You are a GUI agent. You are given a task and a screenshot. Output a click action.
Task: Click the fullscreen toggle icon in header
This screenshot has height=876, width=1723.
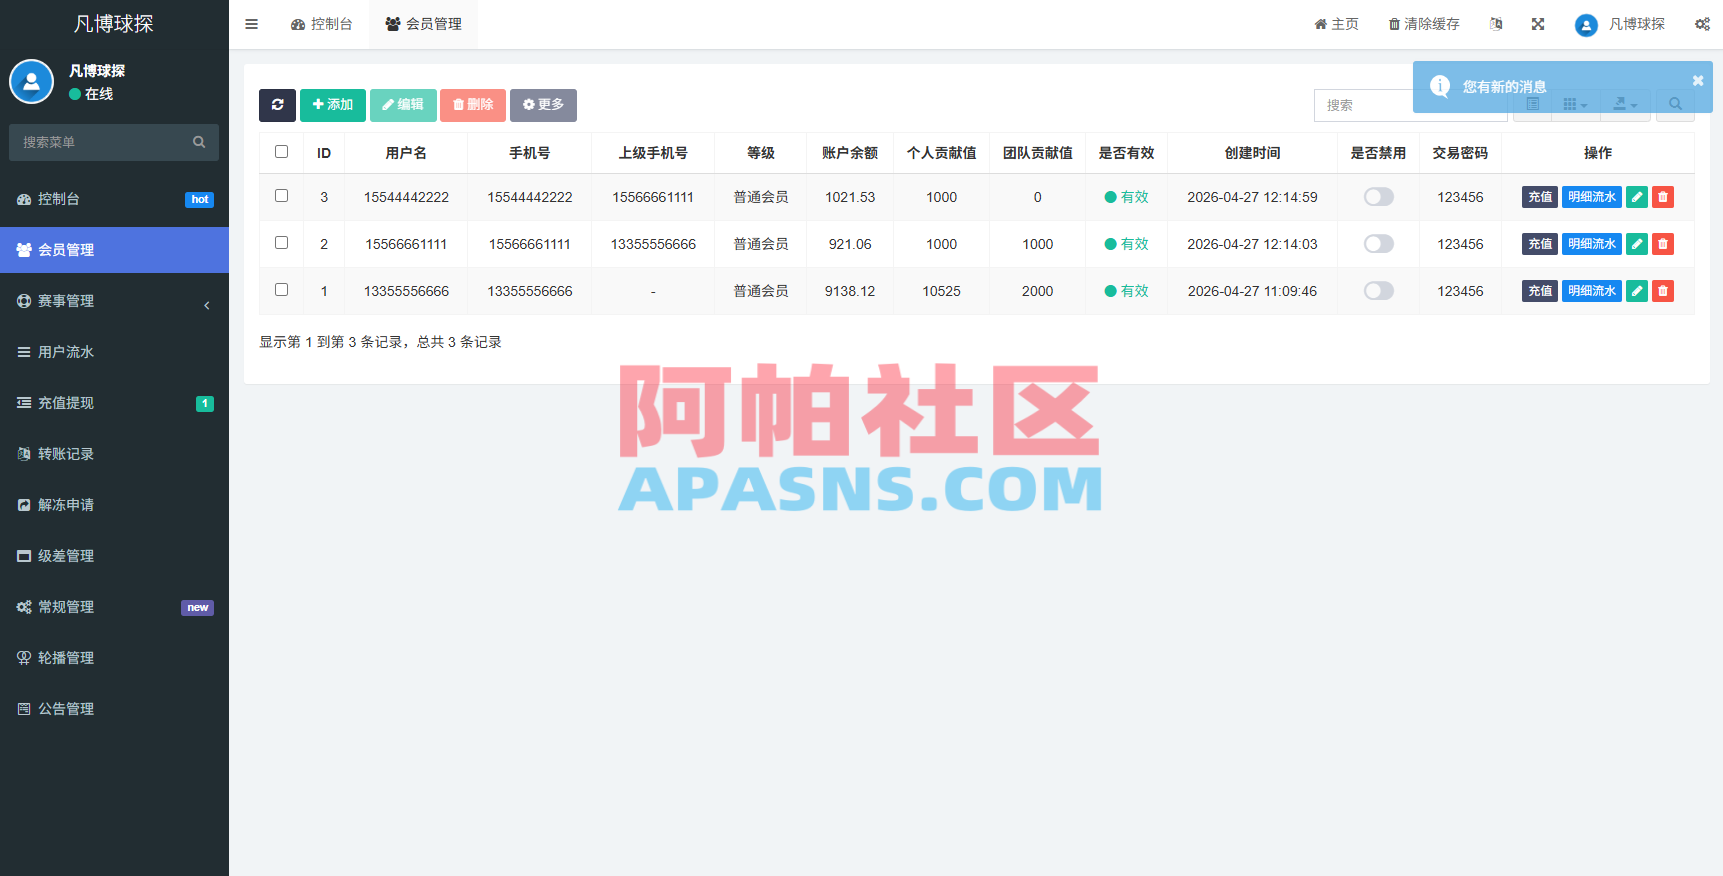1538,24
